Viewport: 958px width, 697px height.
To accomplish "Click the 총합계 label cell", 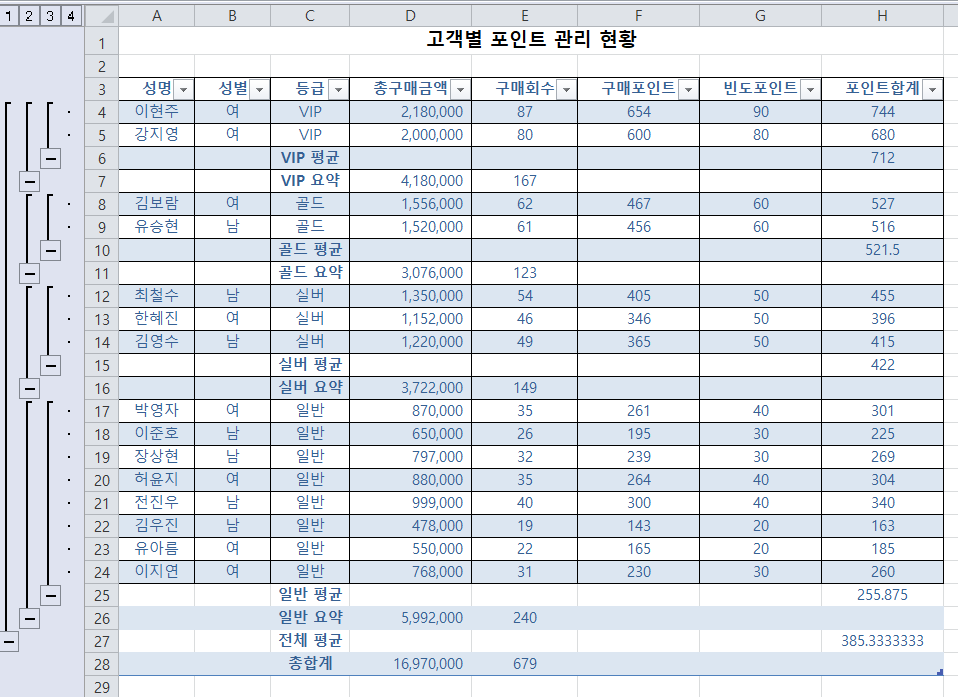I will 310,663.
